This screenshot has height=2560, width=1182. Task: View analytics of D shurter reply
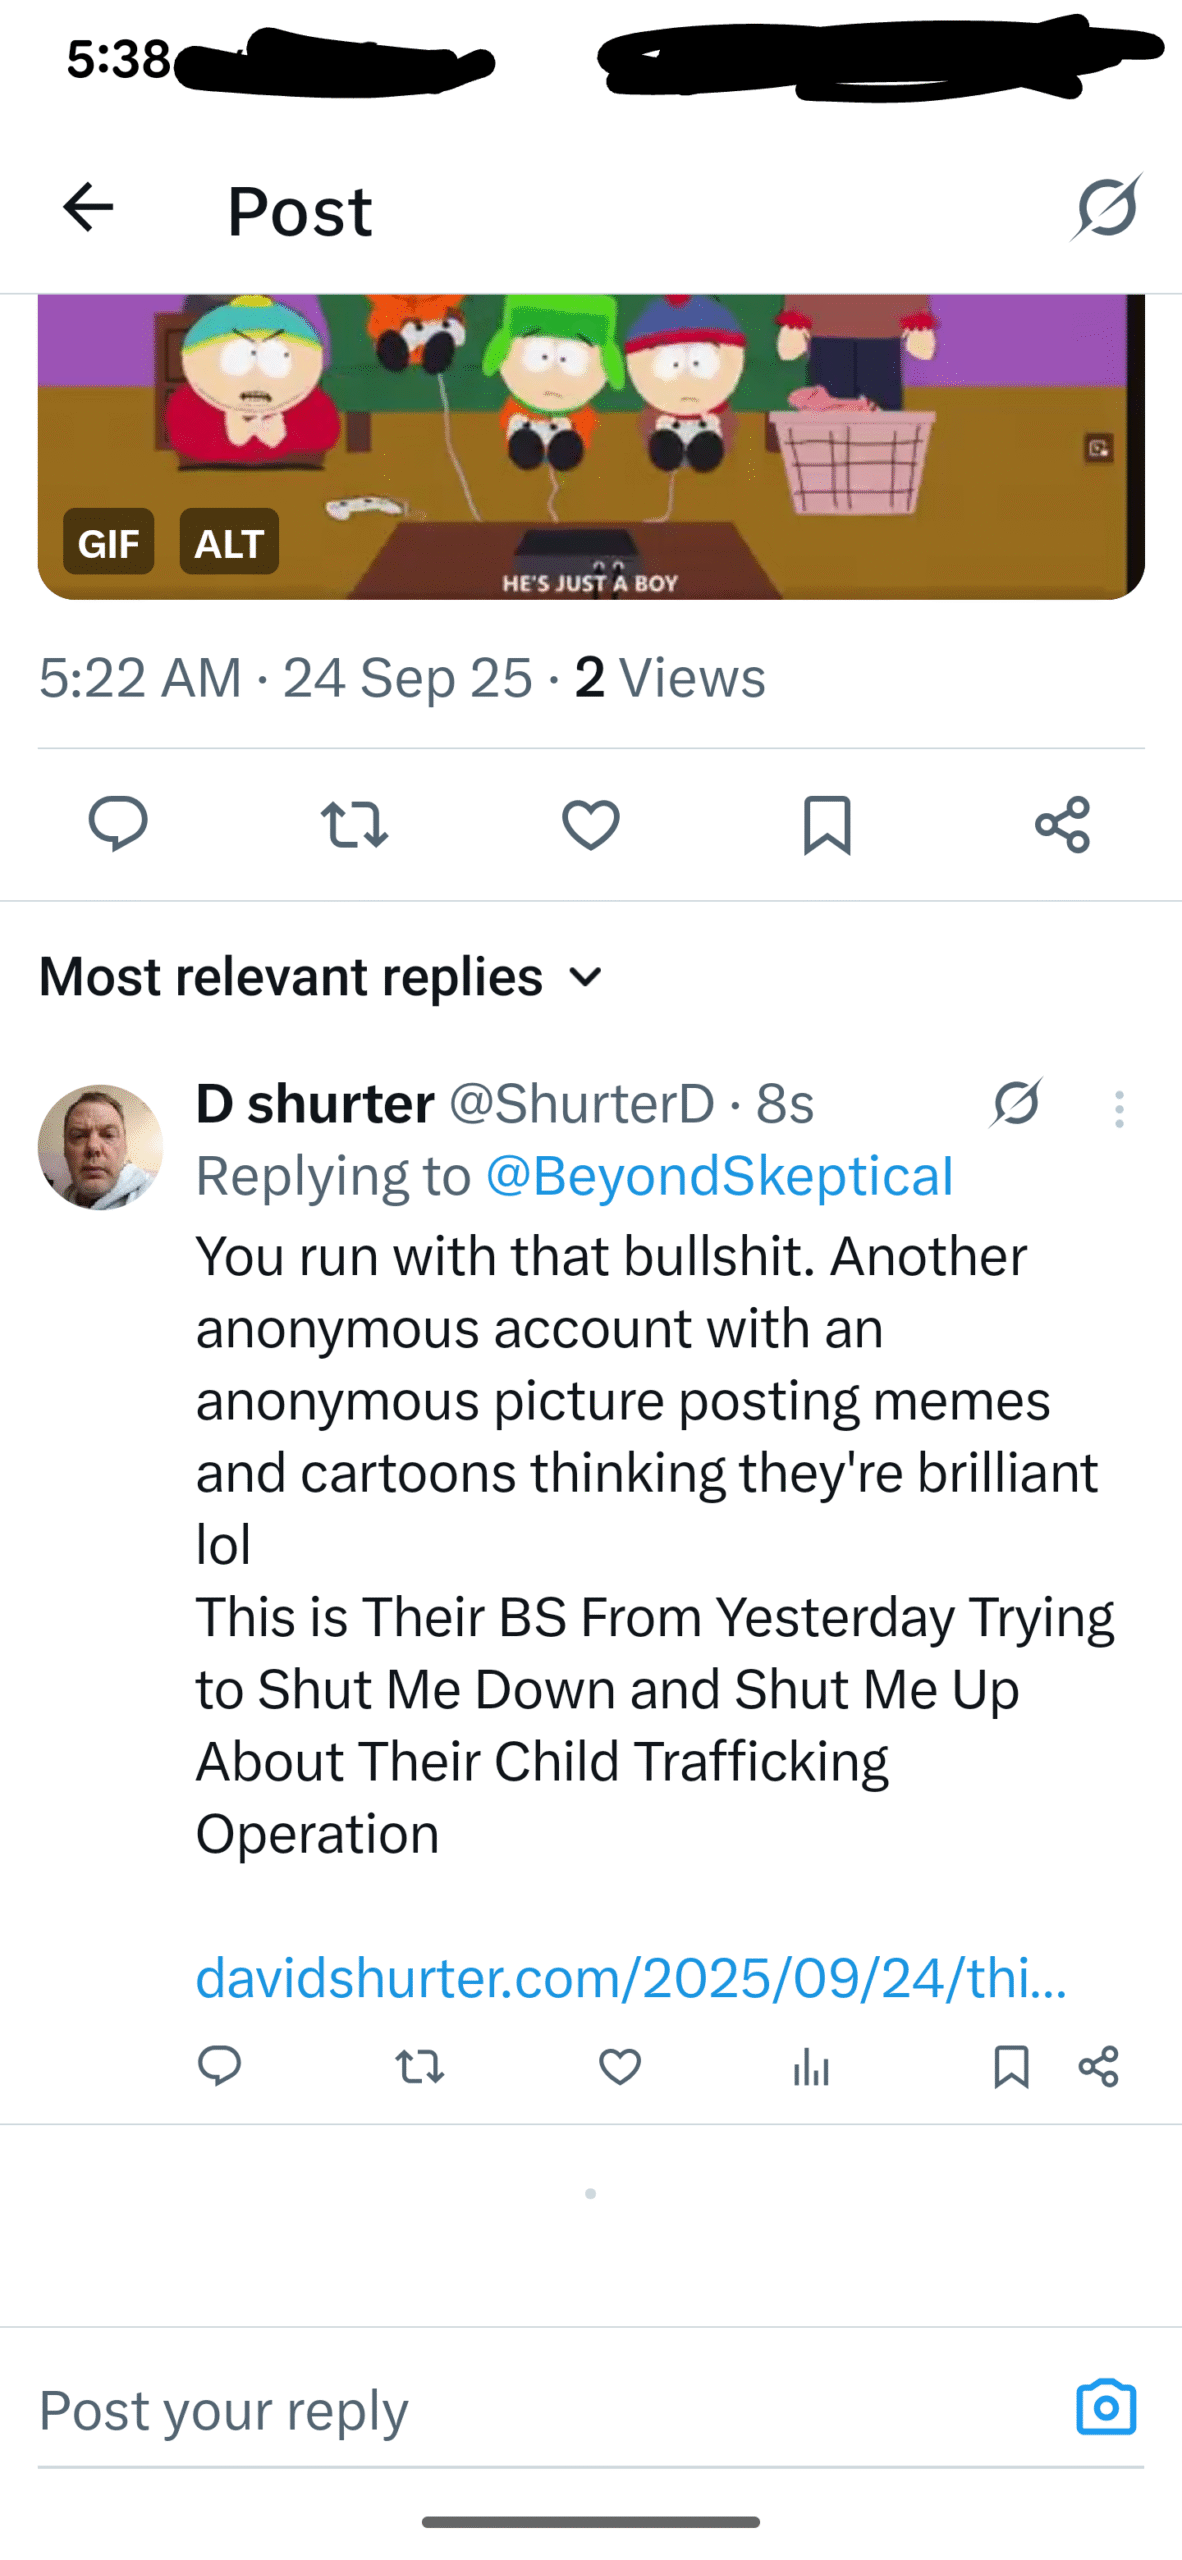point(811,2066)
